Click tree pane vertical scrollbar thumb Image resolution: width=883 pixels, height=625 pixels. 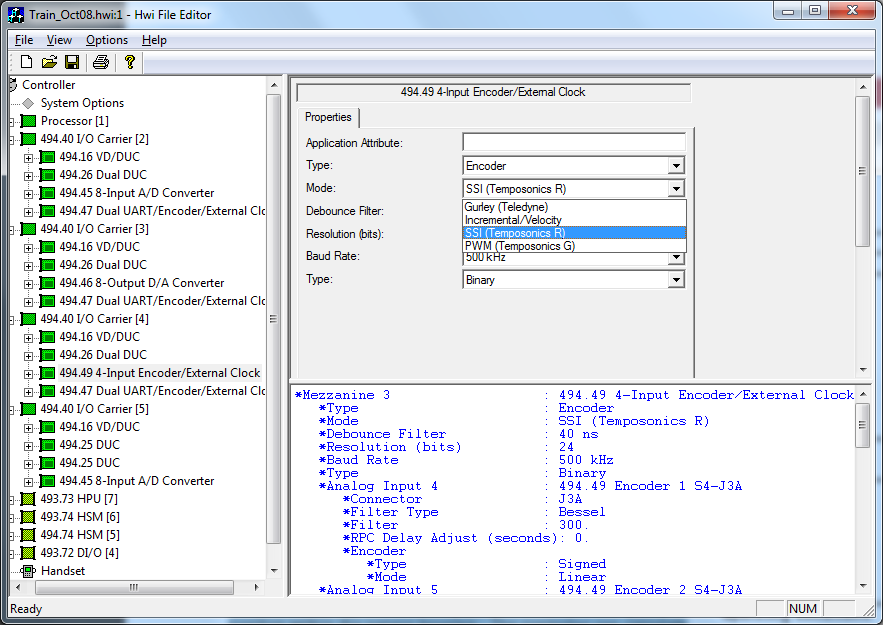pyautogui.click(x=273, y=319)
